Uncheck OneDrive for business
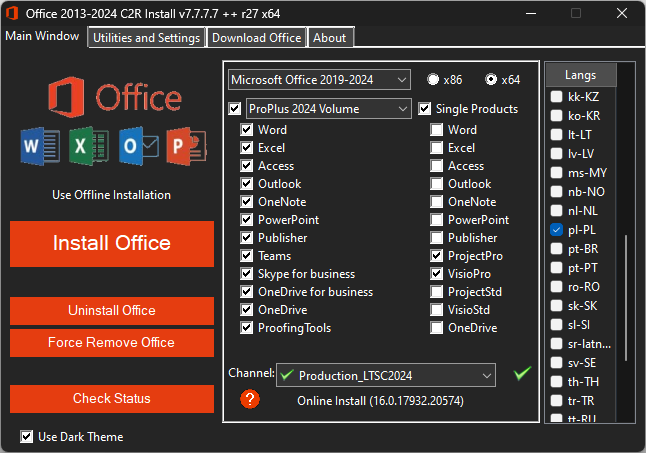Viewport: 646px width, 453px height. (246, 292)
